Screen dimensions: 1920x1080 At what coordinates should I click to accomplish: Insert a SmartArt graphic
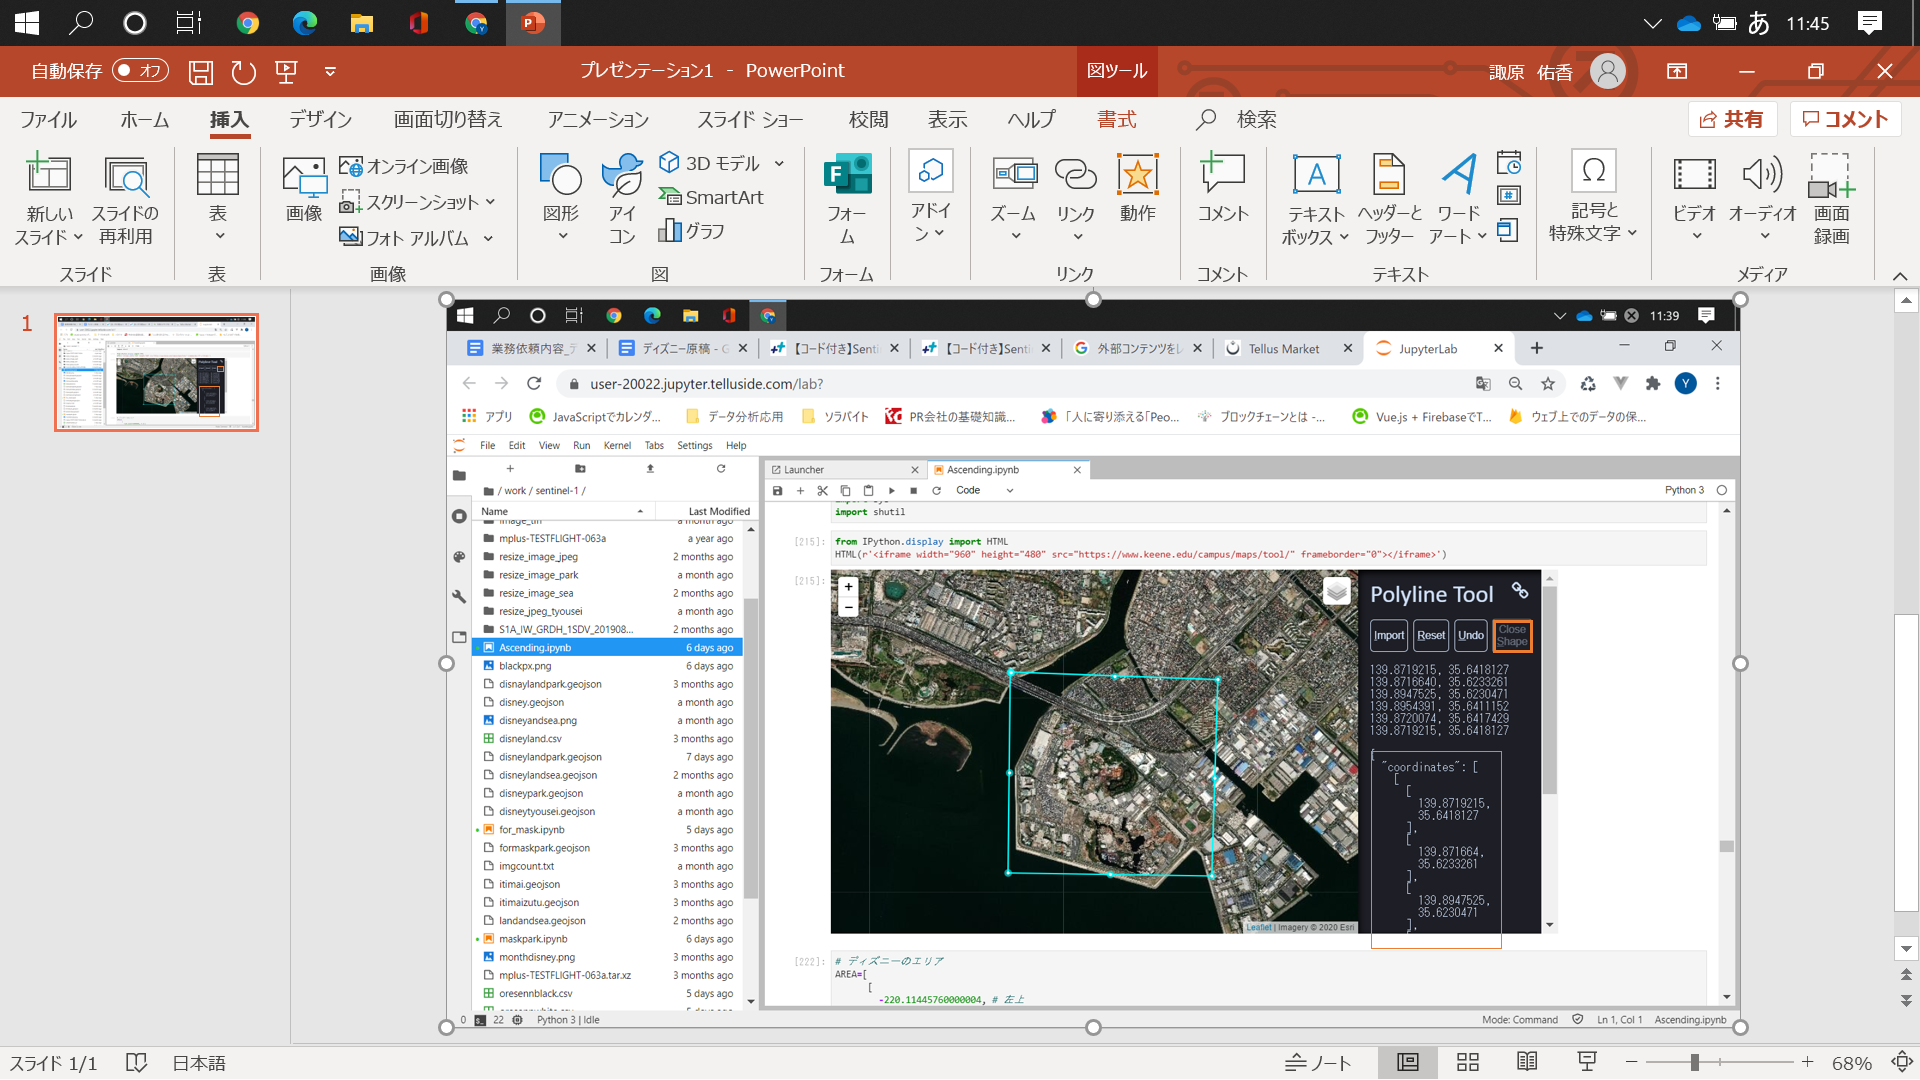coord(711,197)
